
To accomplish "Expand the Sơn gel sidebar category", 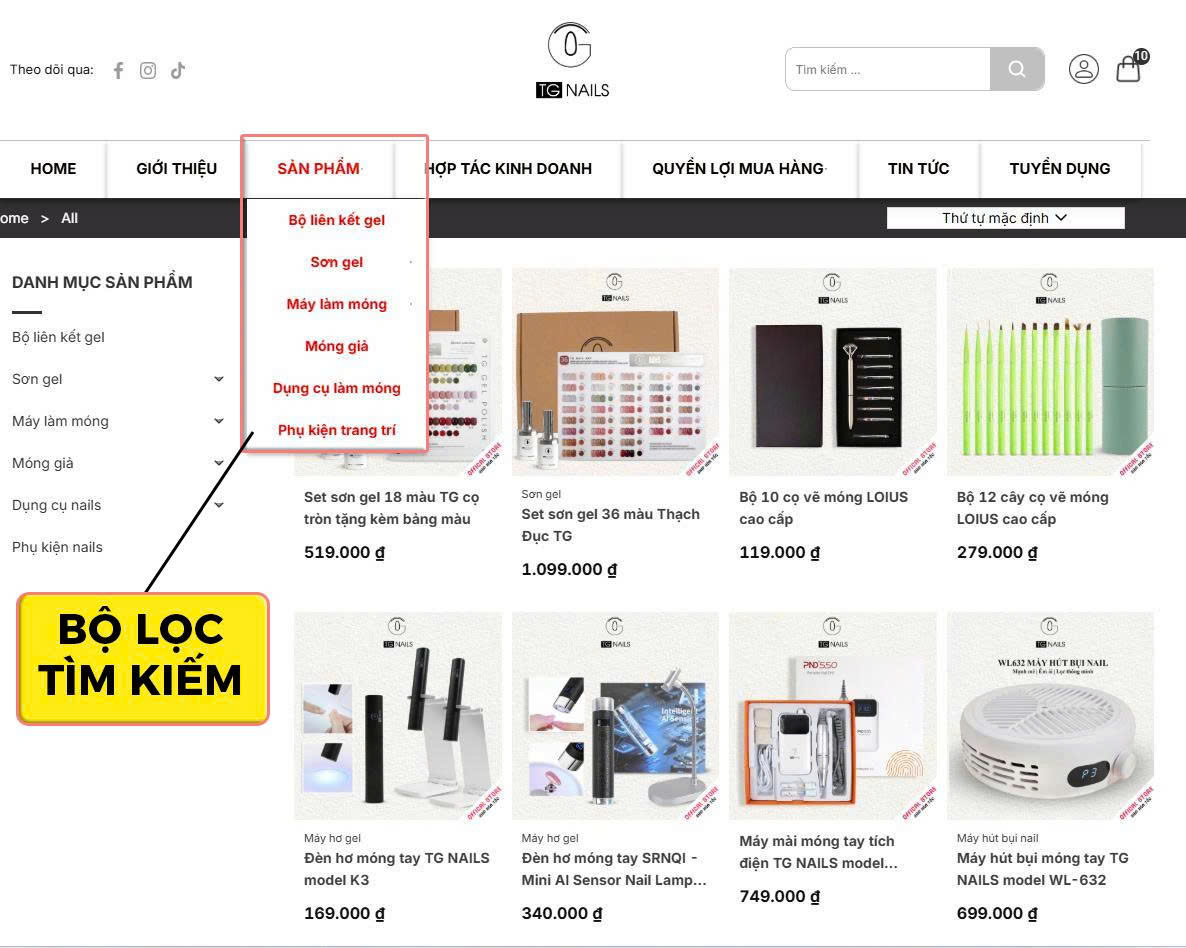I will pyautogui.click(x=219, y=379).
